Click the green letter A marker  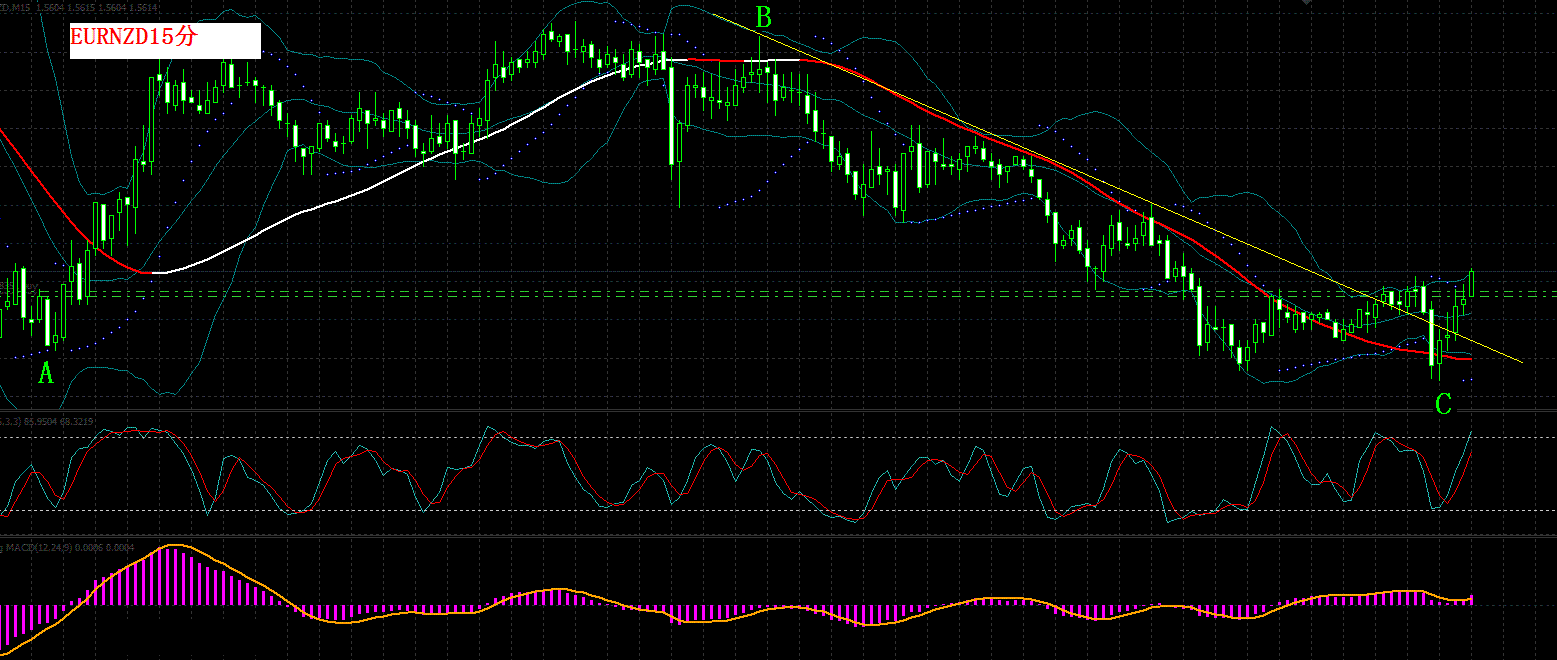45,374
